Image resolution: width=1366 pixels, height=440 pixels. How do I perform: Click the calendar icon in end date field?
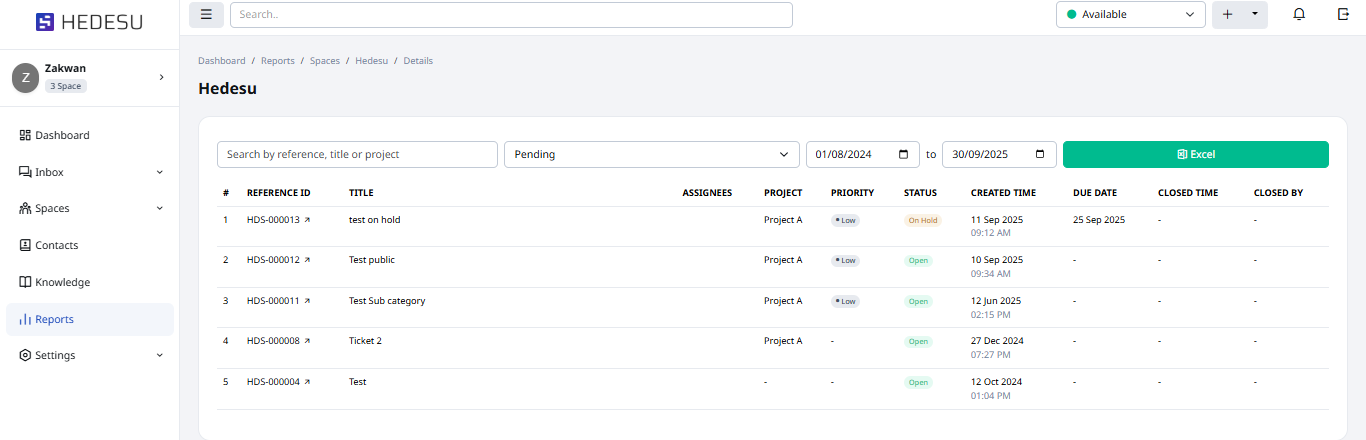(x=1040, y=154)
